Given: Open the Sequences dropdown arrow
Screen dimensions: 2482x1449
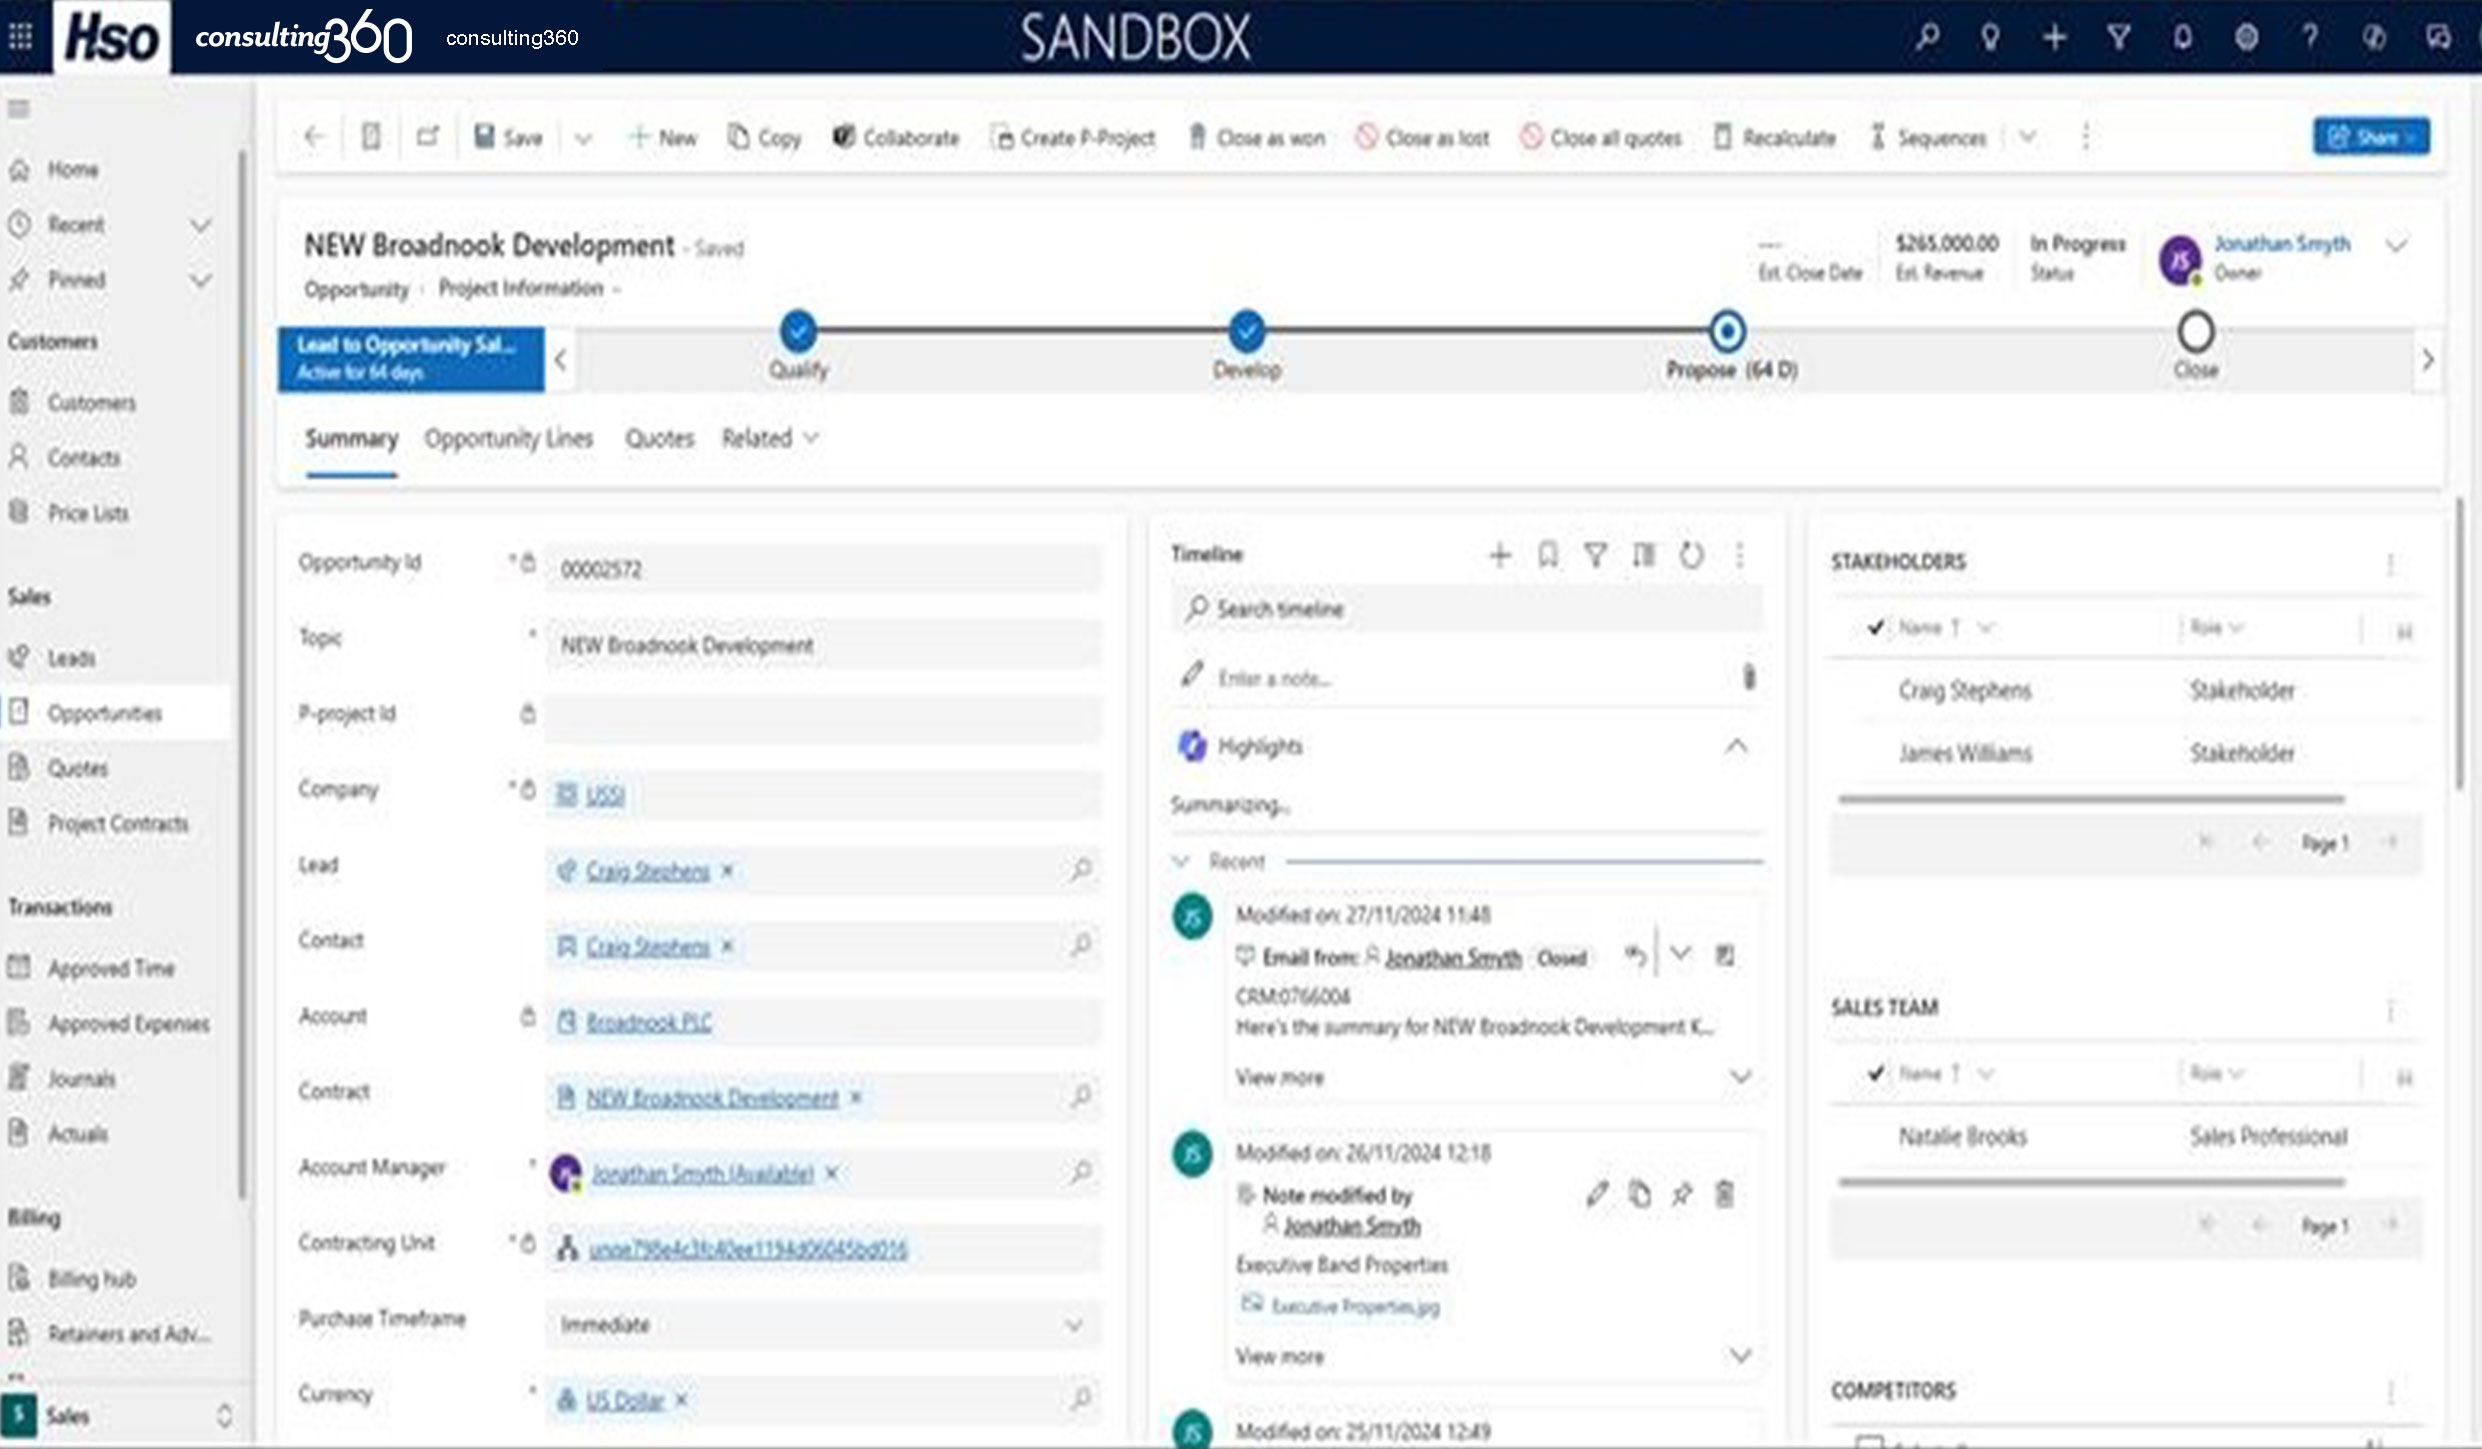Looking at the screenshot, I should pos(2027,136).
